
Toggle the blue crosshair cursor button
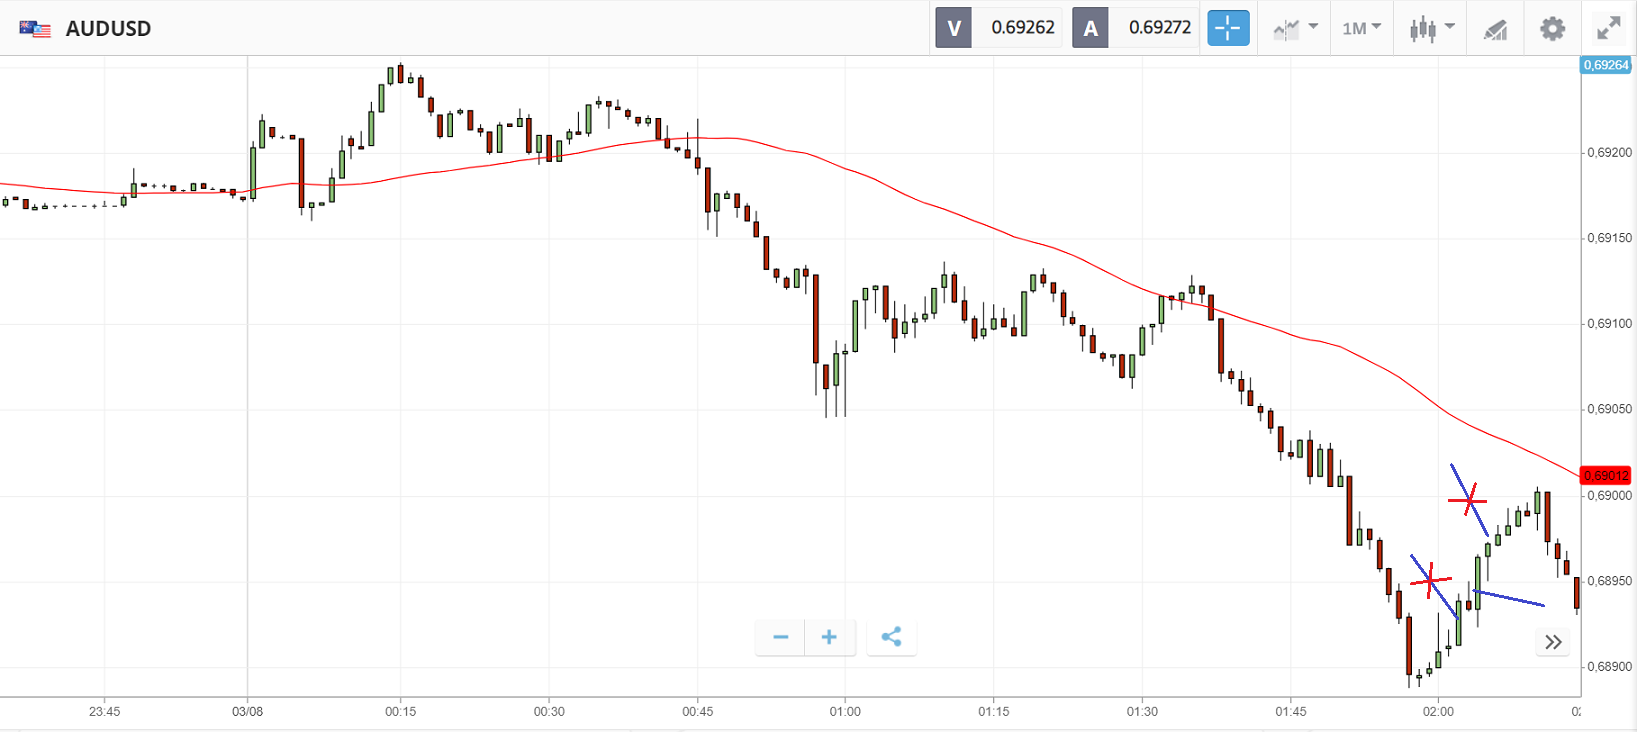(x=1228, y=28)
